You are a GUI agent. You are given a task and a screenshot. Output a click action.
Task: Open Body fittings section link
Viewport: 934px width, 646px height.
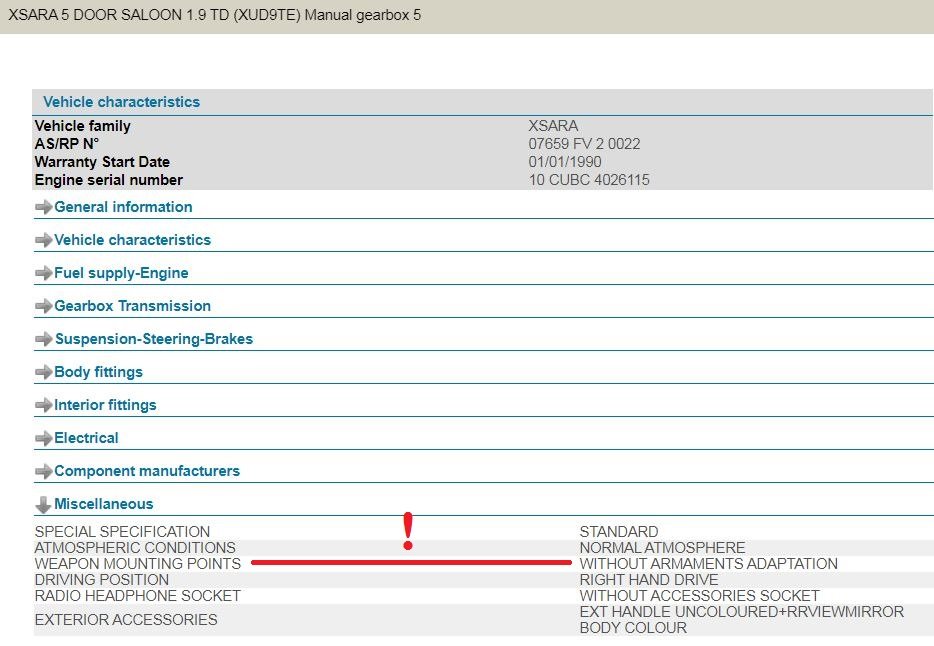click(98, 372)
